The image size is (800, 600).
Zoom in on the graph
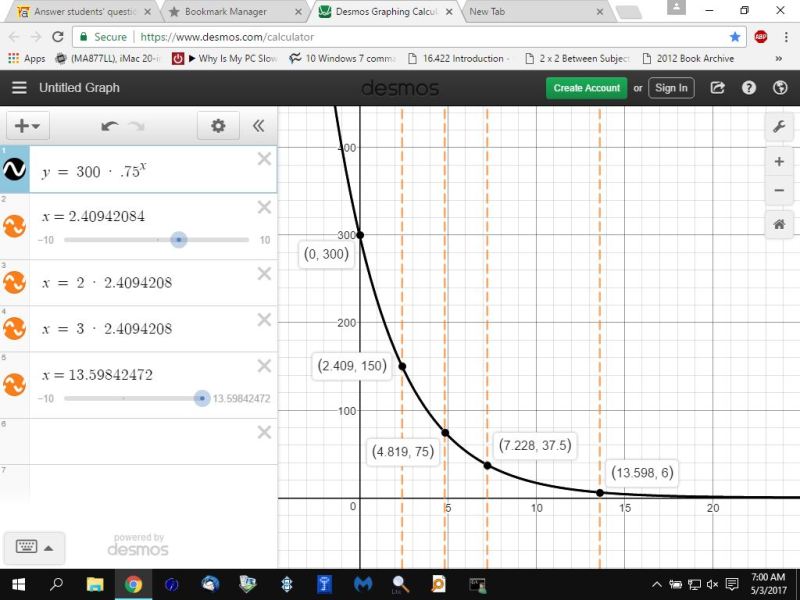pos(779,162)
